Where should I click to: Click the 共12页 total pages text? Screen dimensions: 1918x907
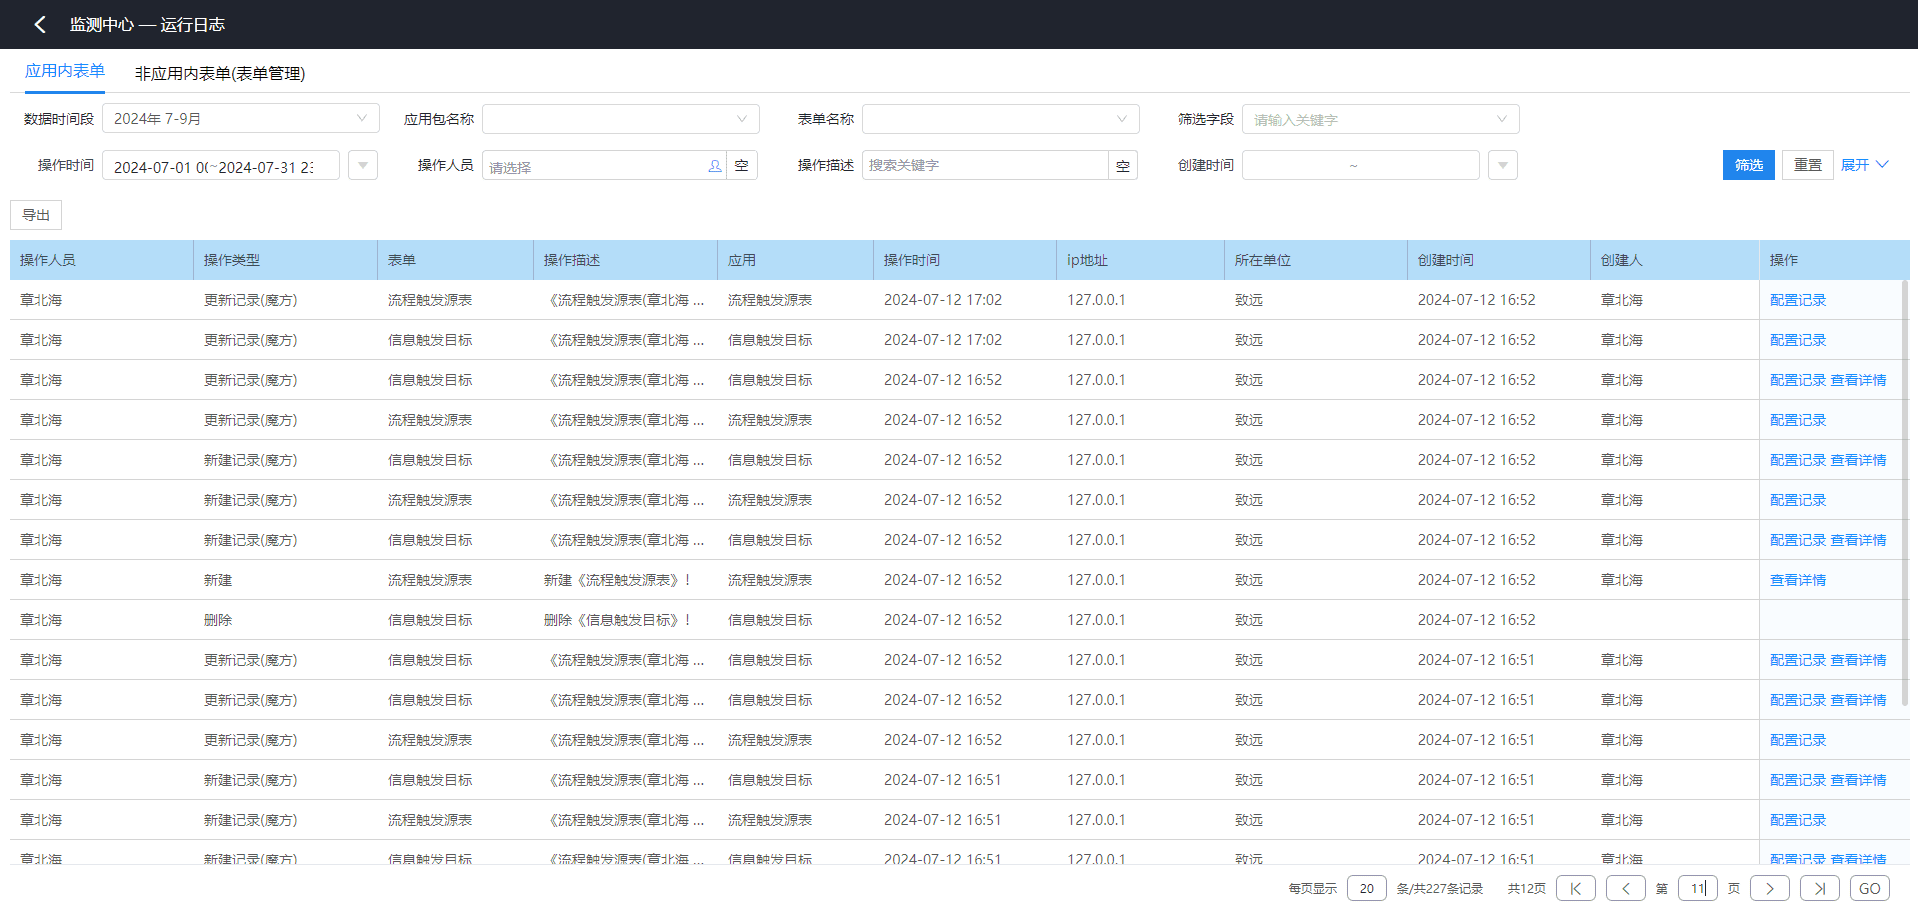click(x=1527, y=888)
